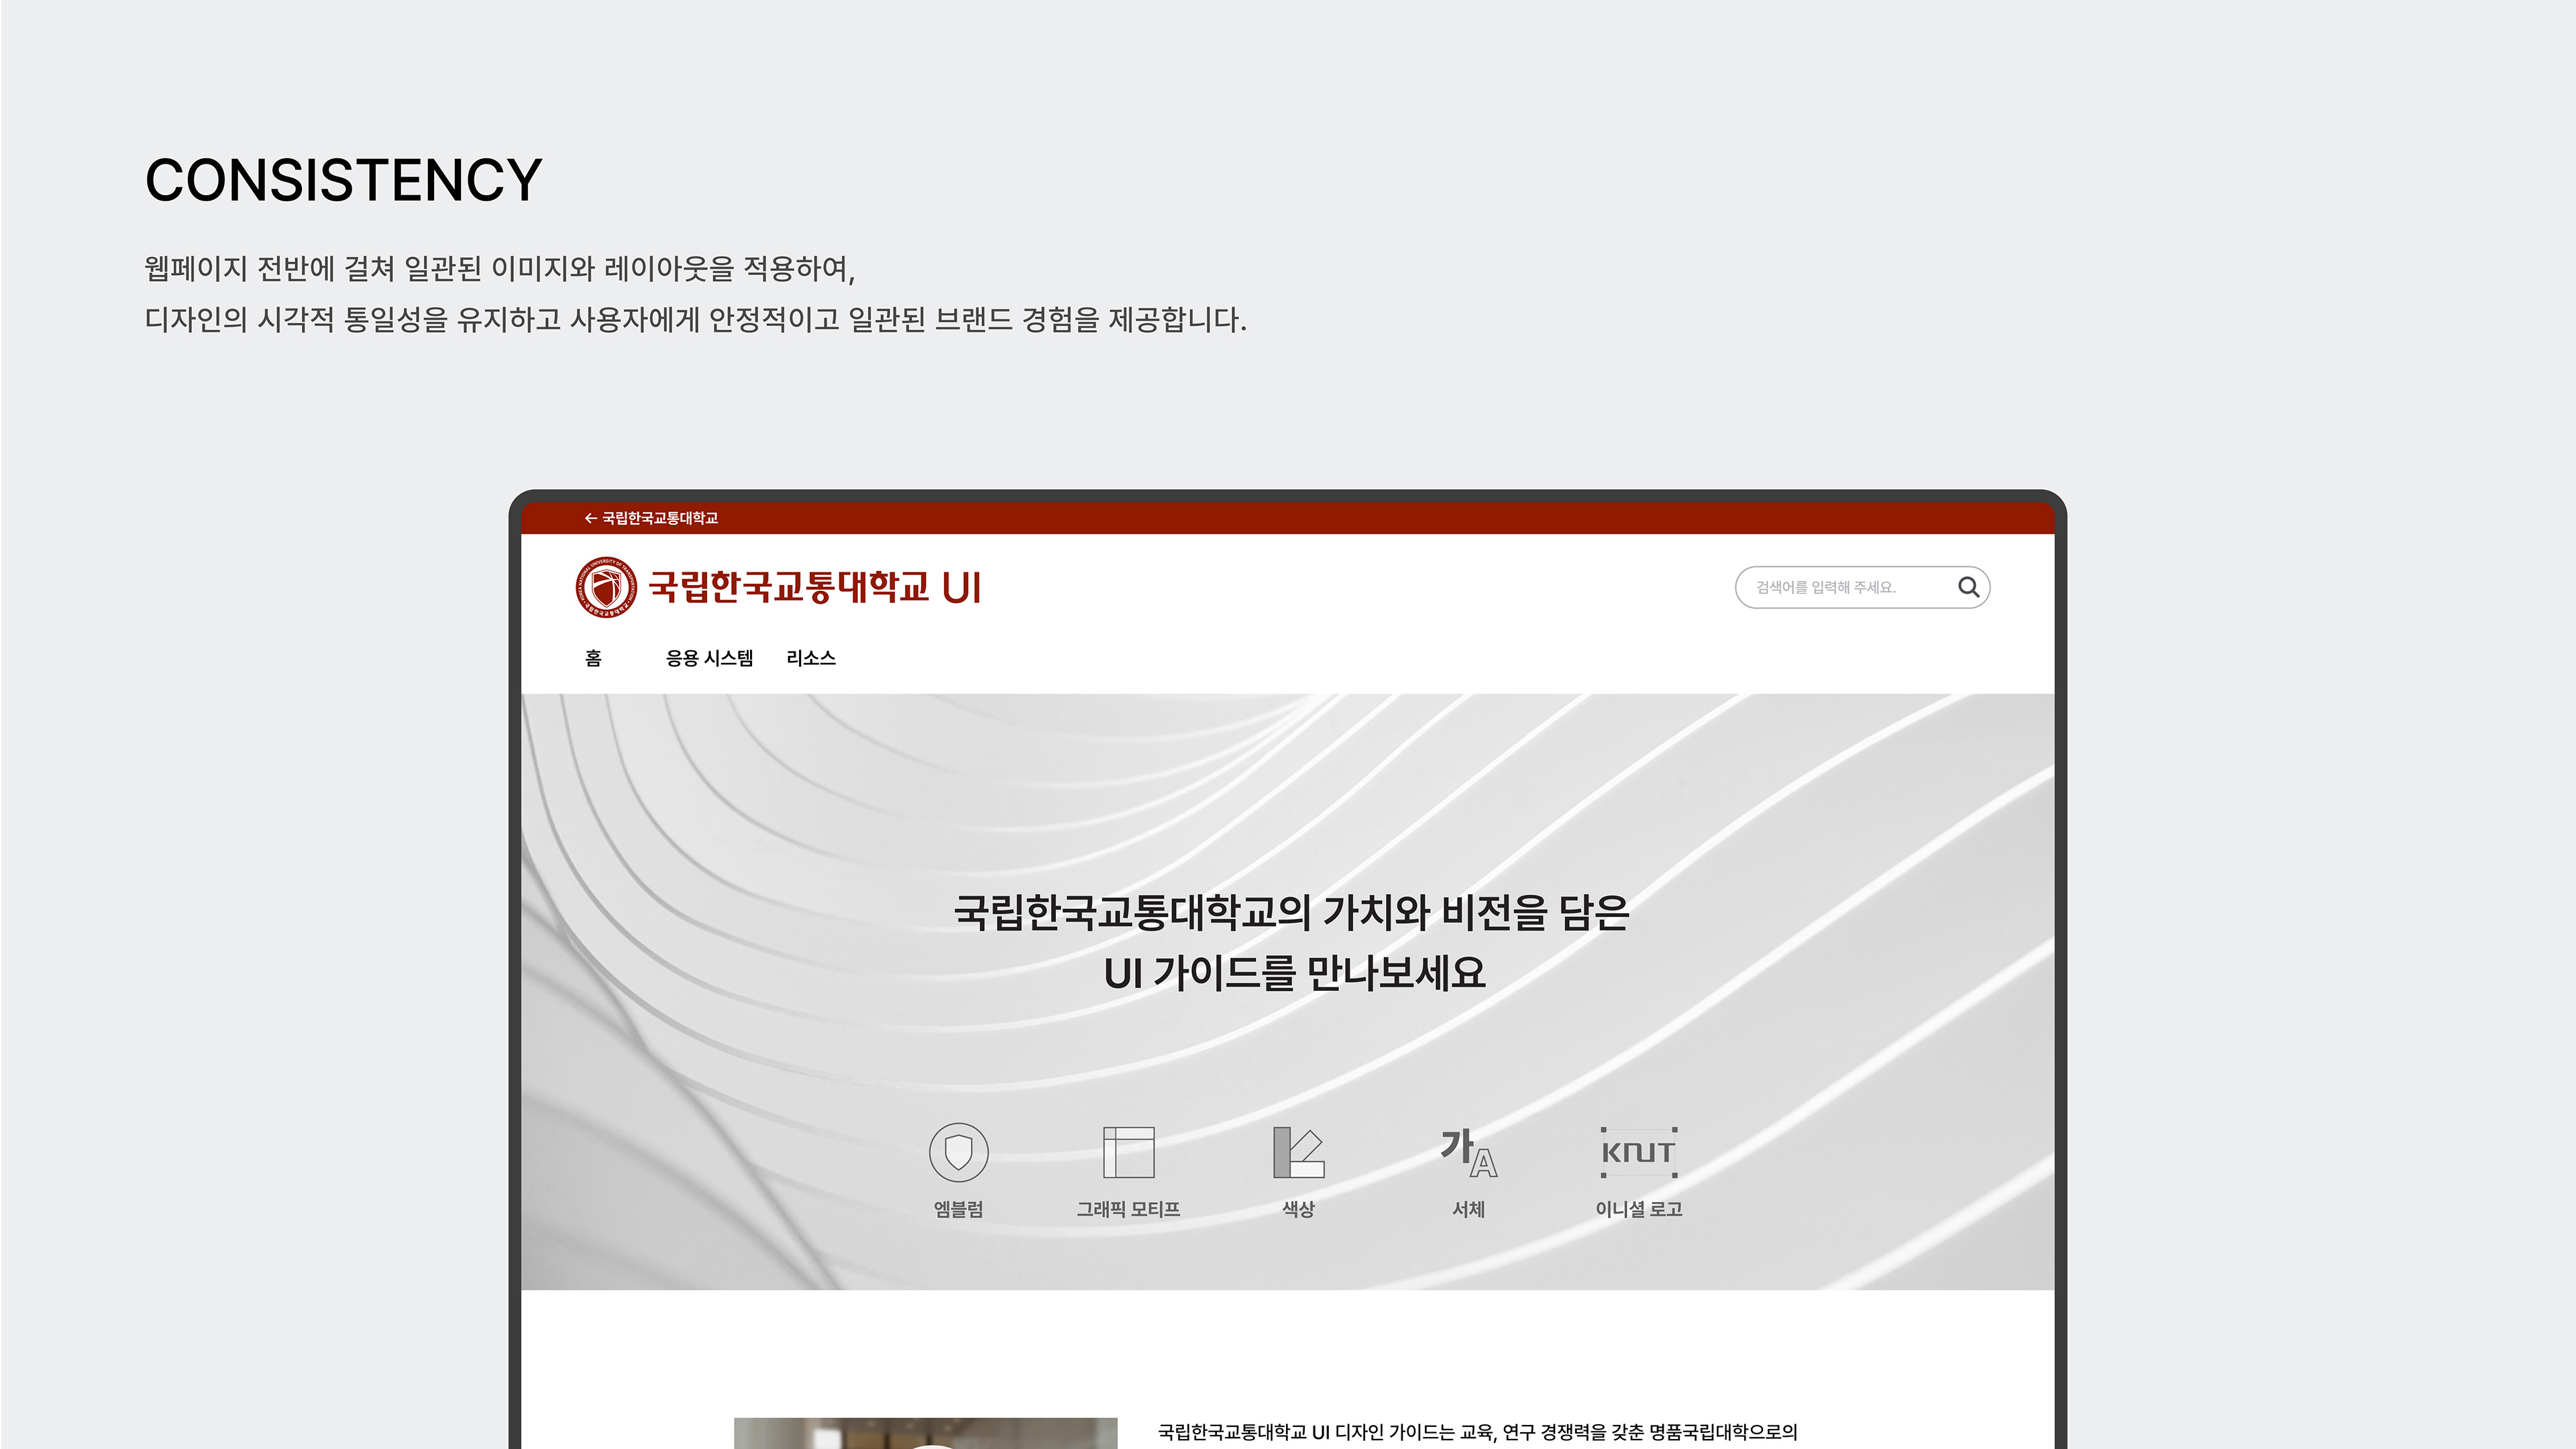Open the 그래픽 모티프 layout icon
This screenshot has height=1449, width=2576.
[1128, 1152]
